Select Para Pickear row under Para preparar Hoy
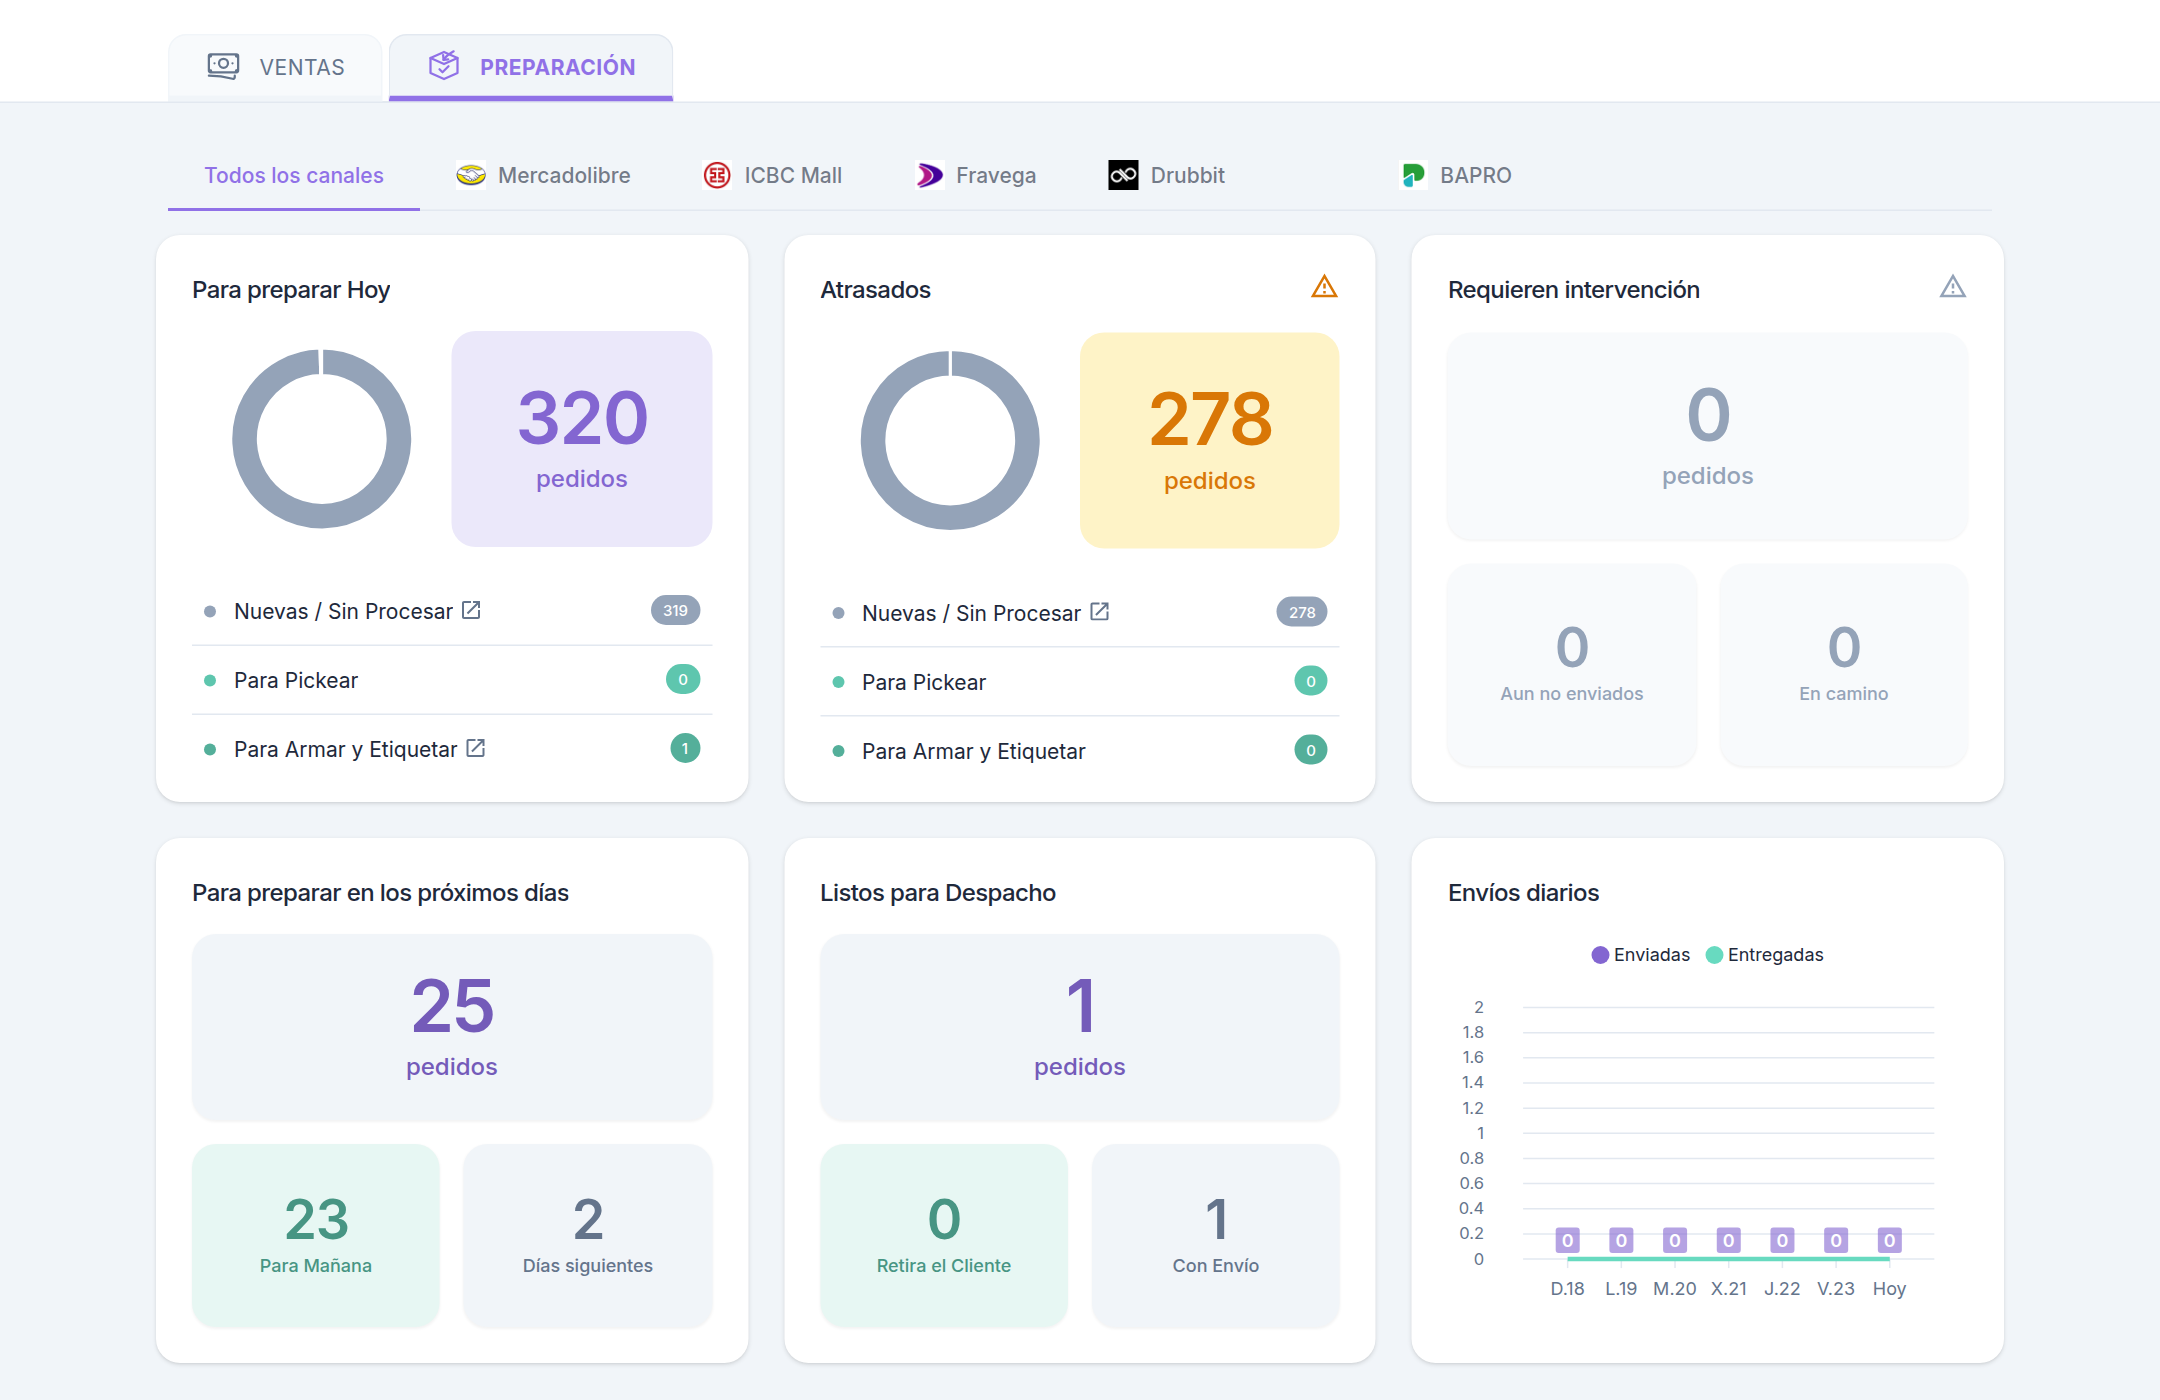Screen dimensions: 2160x1400 coord(452,680)
